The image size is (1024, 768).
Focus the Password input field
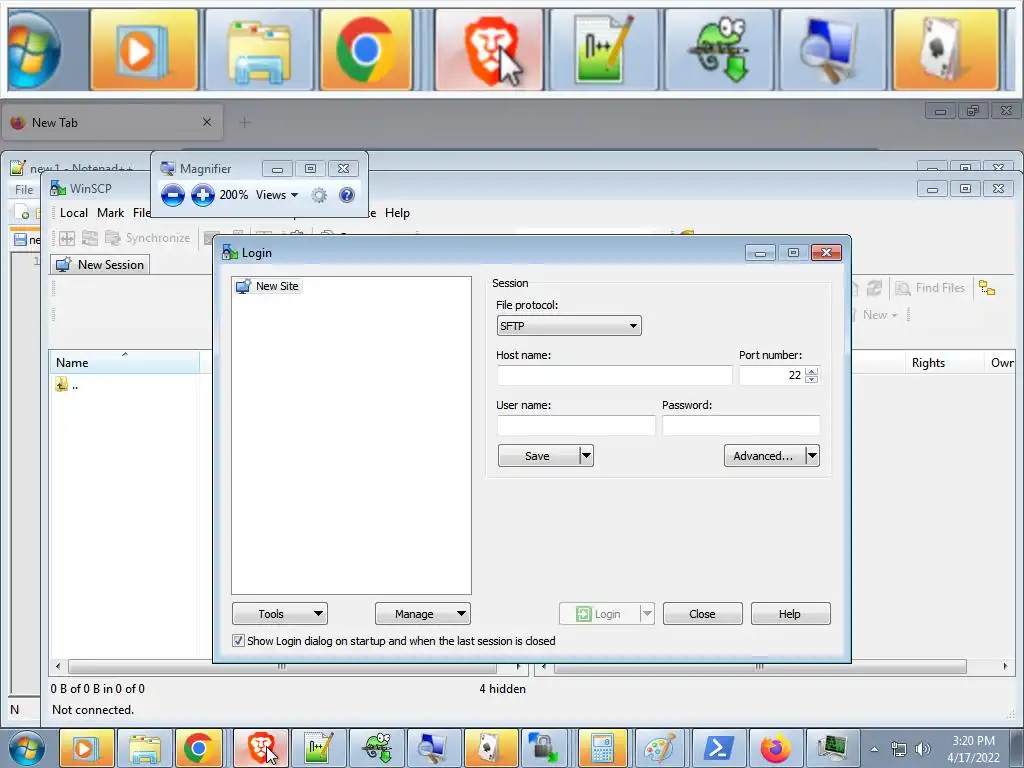click(741, 425)
